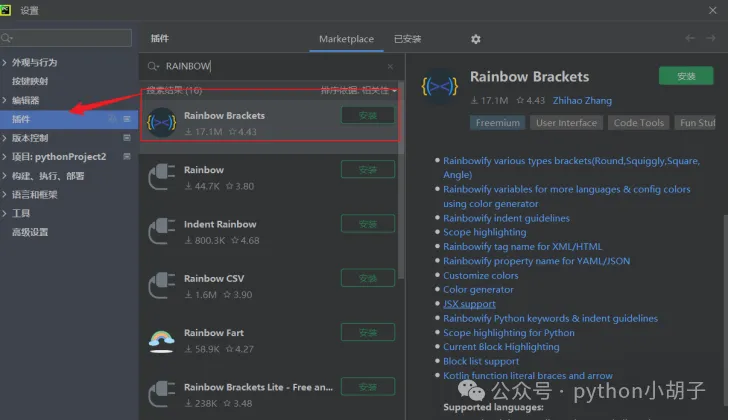
Task: Select 高级设置 in settings tree
Action: (x=30, y=232)
